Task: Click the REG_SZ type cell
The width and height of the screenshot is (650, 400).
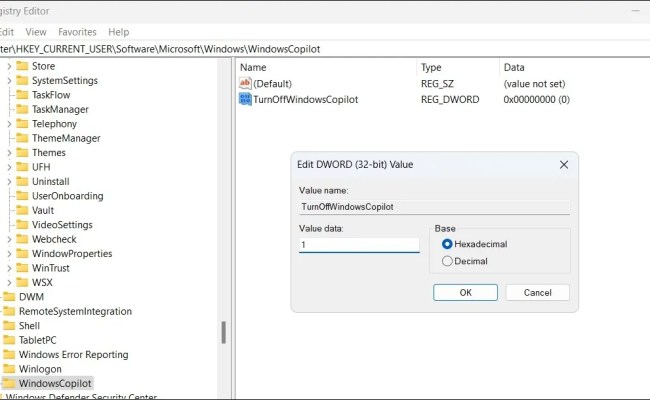Action: pyautogui.click(x=437, y=84)
